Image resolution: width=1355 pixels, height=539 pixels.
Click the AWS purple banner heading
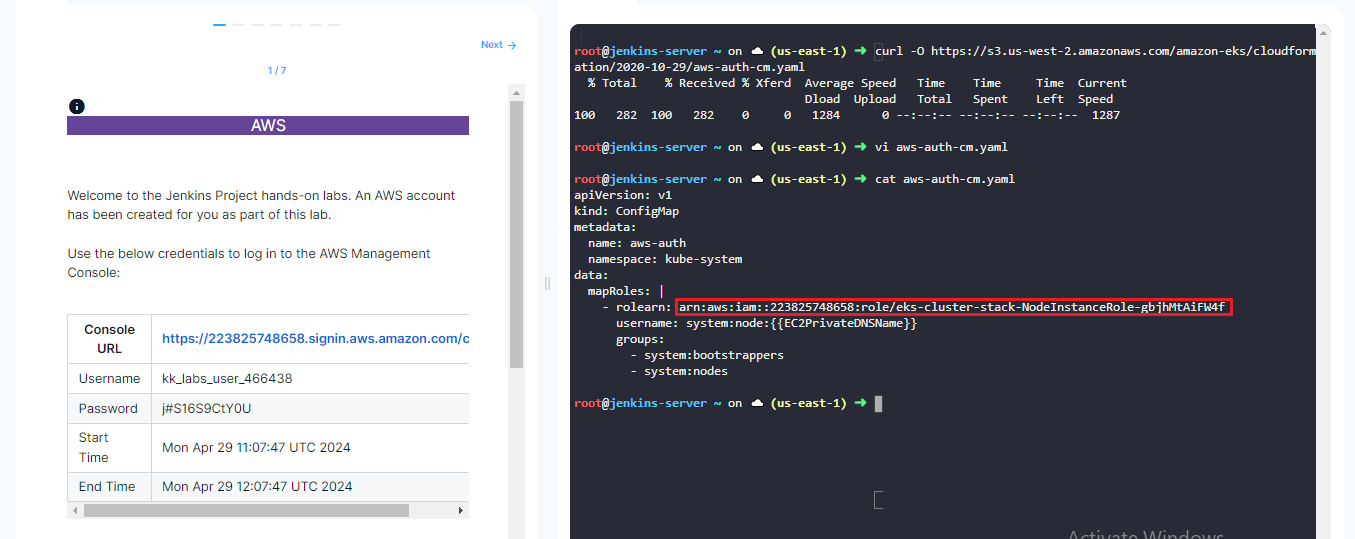268,126
